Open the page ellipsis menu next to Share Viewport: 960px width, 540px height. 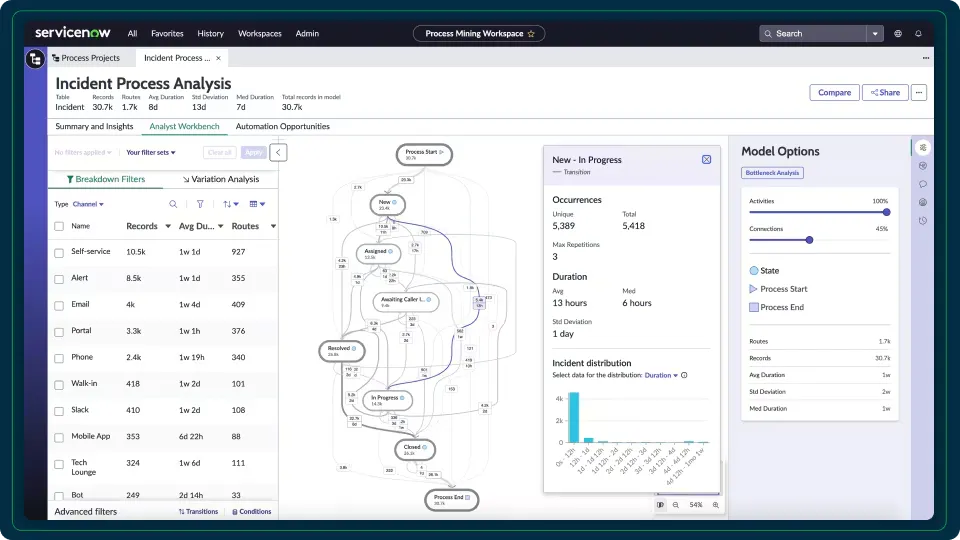coord(918,92)
